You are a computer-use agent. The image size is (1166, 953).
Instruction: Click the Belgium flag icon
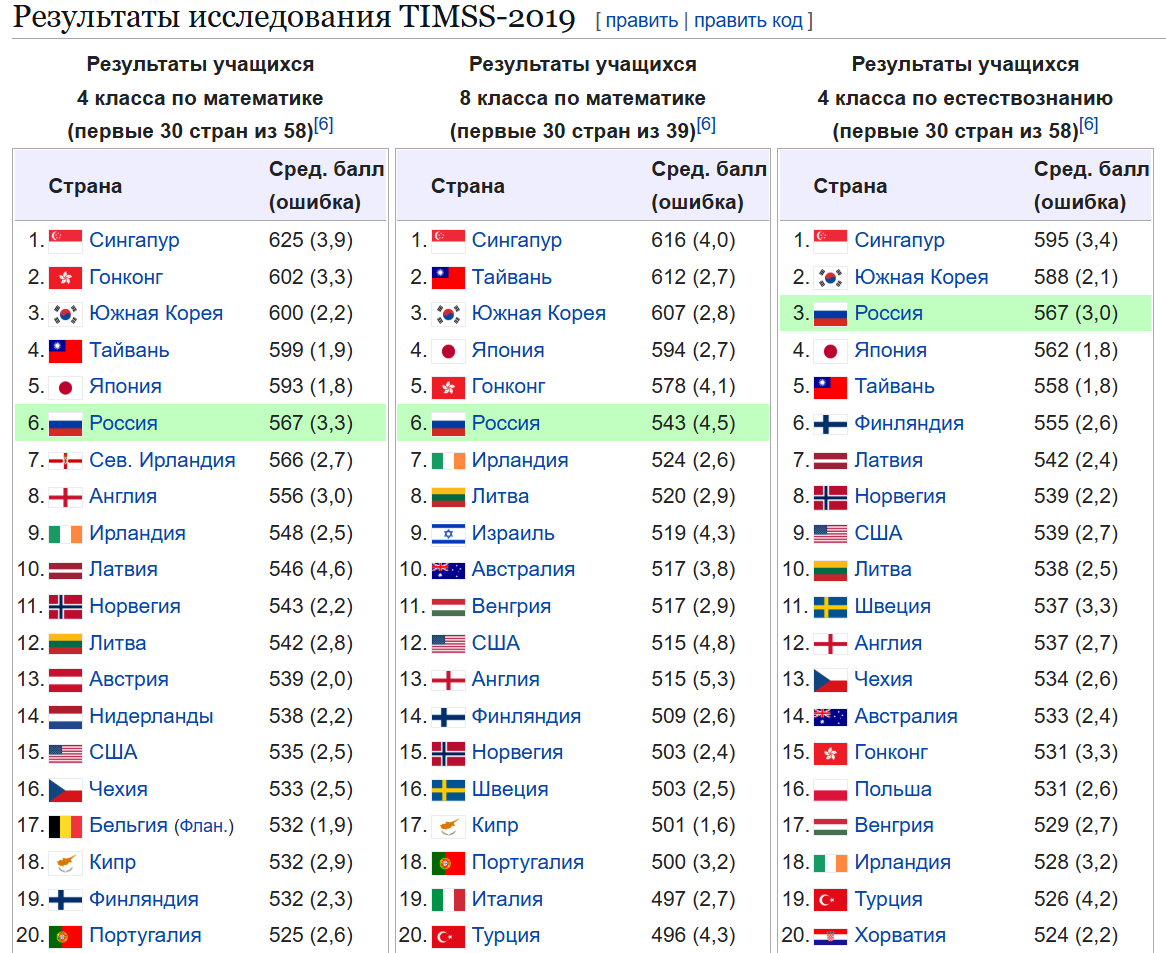(x=65, y=826)
